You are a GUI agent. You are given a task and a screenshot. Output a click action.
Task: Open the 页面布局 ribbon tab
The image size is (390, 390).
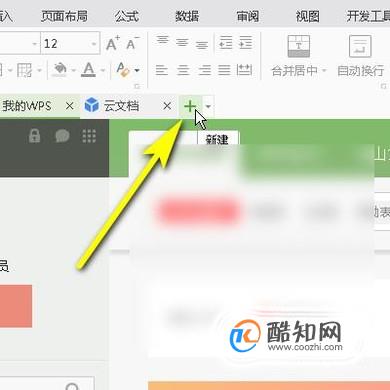pos(64,16)
